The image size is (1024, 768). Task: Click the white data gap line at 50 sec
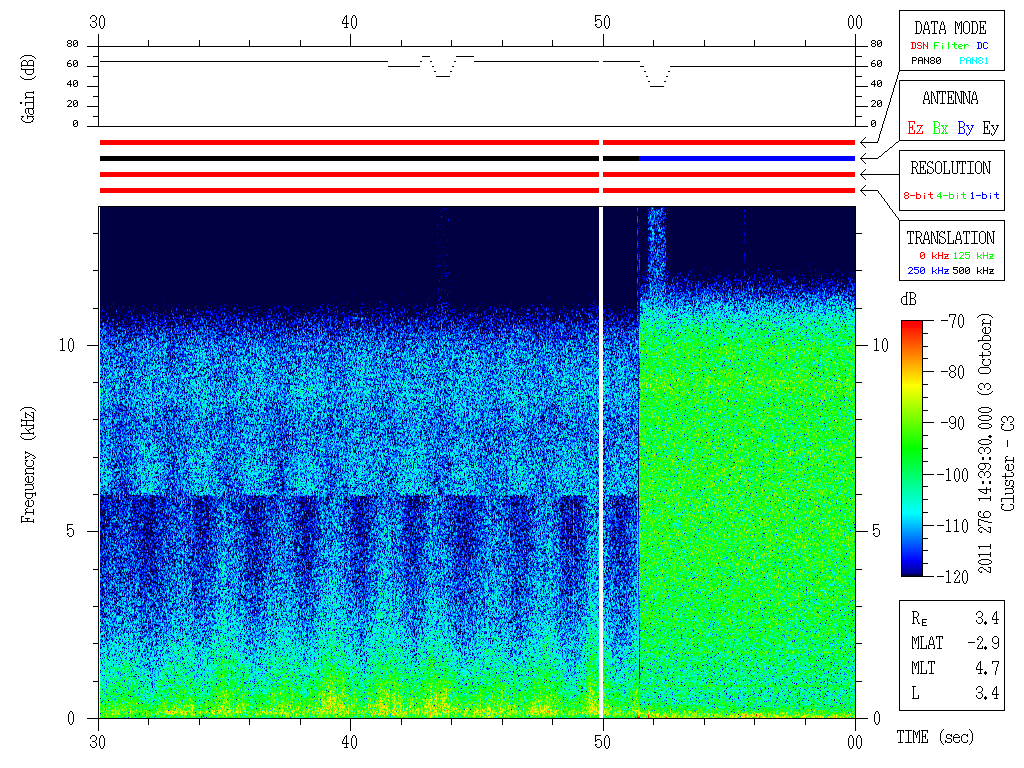601,462
